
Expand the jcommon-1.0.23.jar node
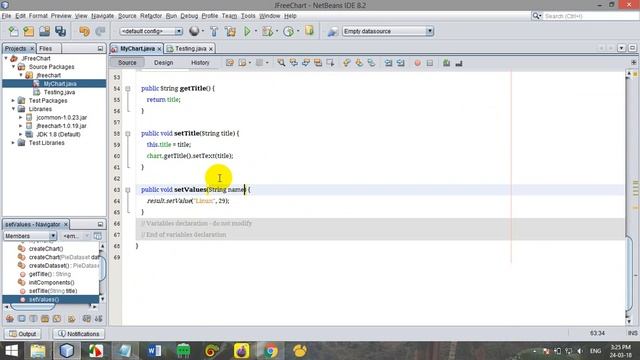click(x=21, y=117)
